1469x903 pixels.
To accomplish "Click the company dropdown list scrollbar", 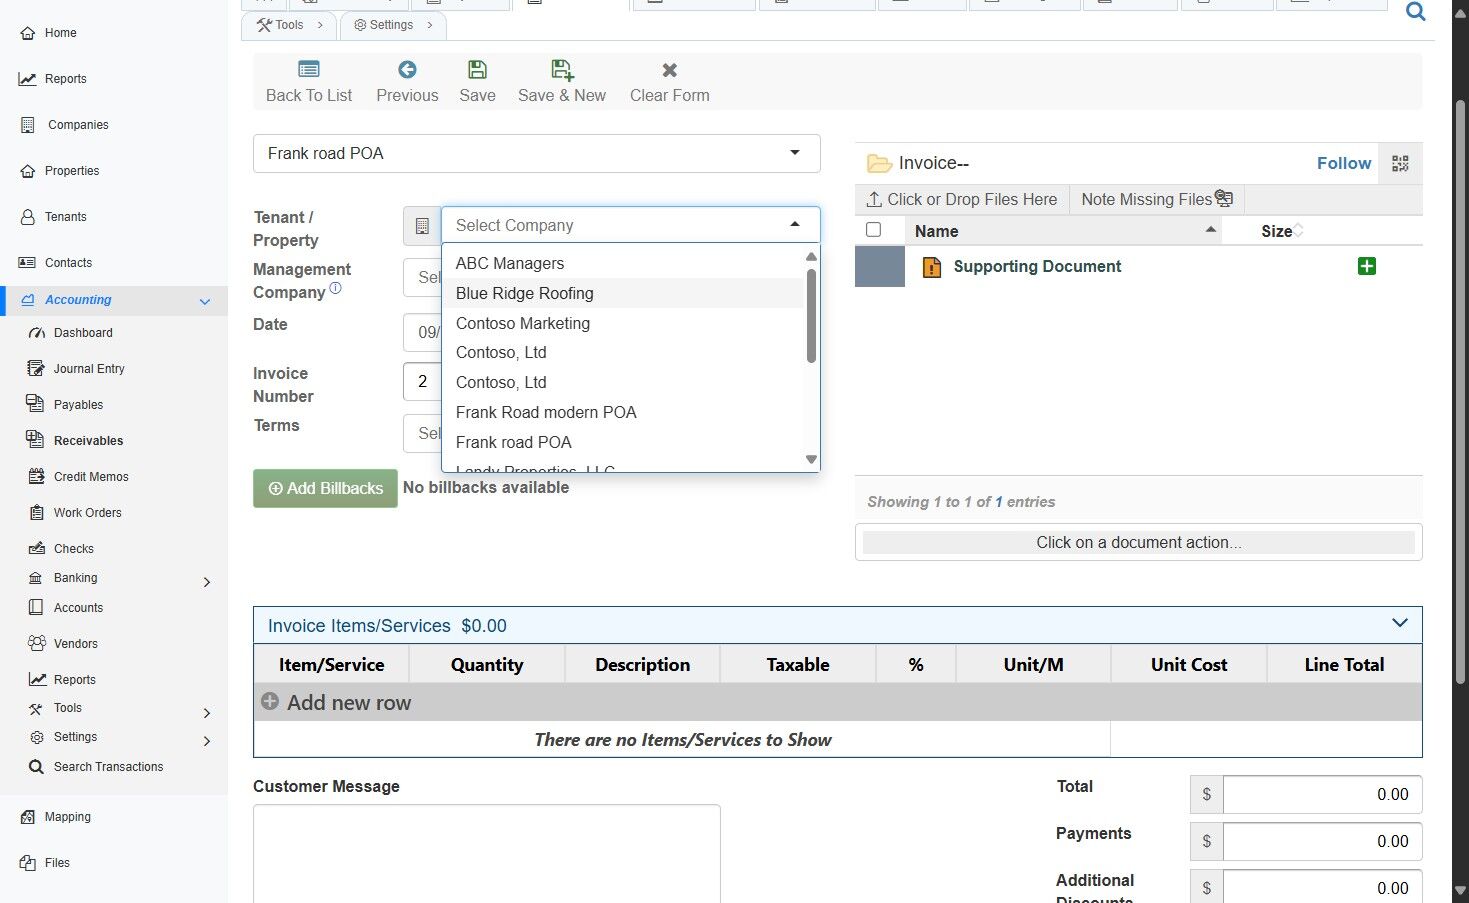I will coord(811,316).
